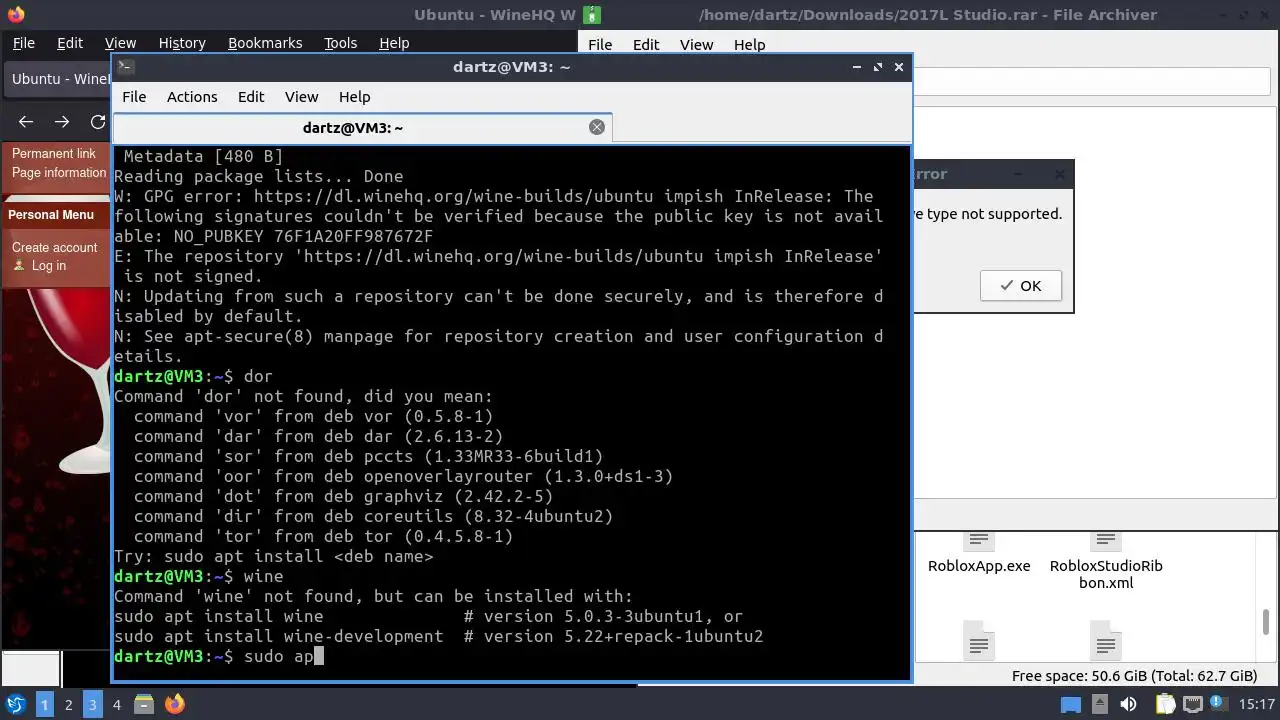The height and width of the screenshot is (720, 1280).
Task: Open the terminal Actions menu
Action: pos(192,97)
